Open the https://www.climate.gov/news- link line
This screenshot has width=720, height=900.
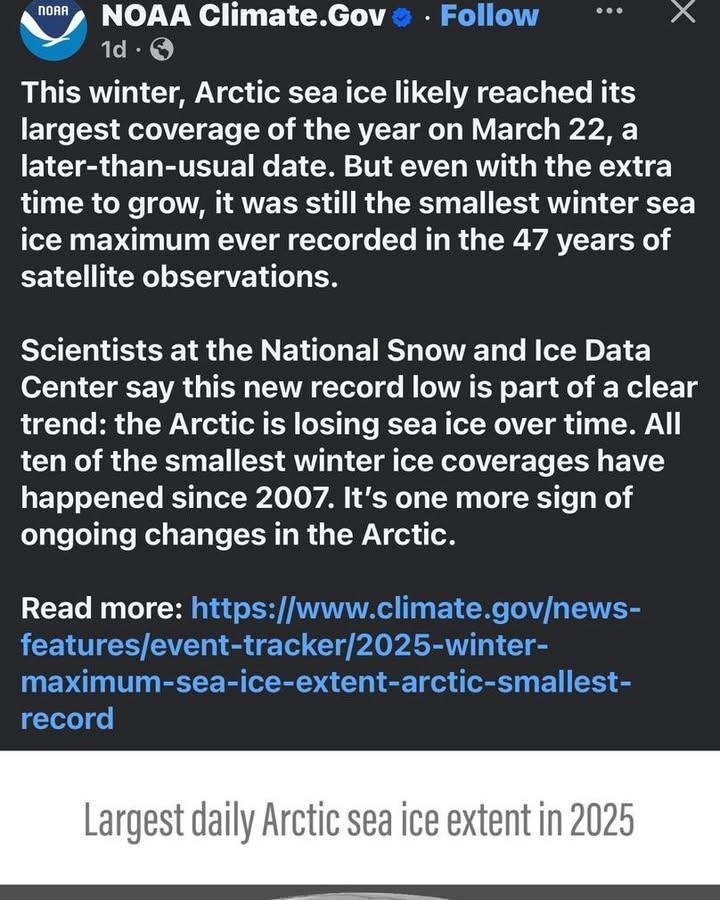coord(415,608)
